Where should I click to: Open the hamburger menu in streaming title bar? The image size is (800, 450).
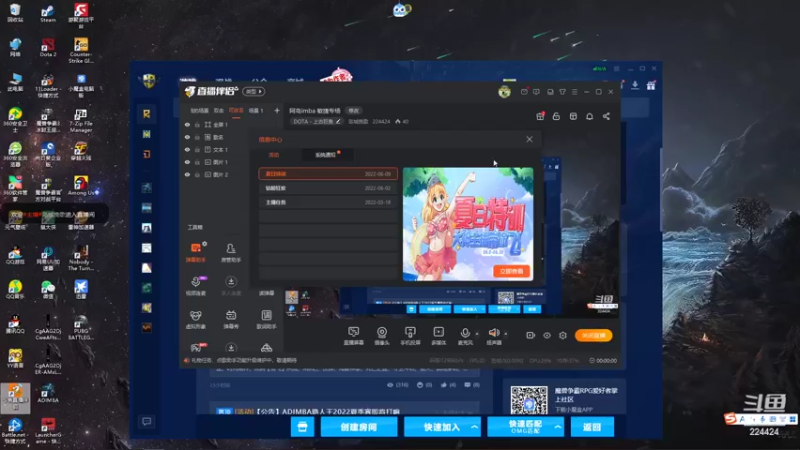pos(574,92)
